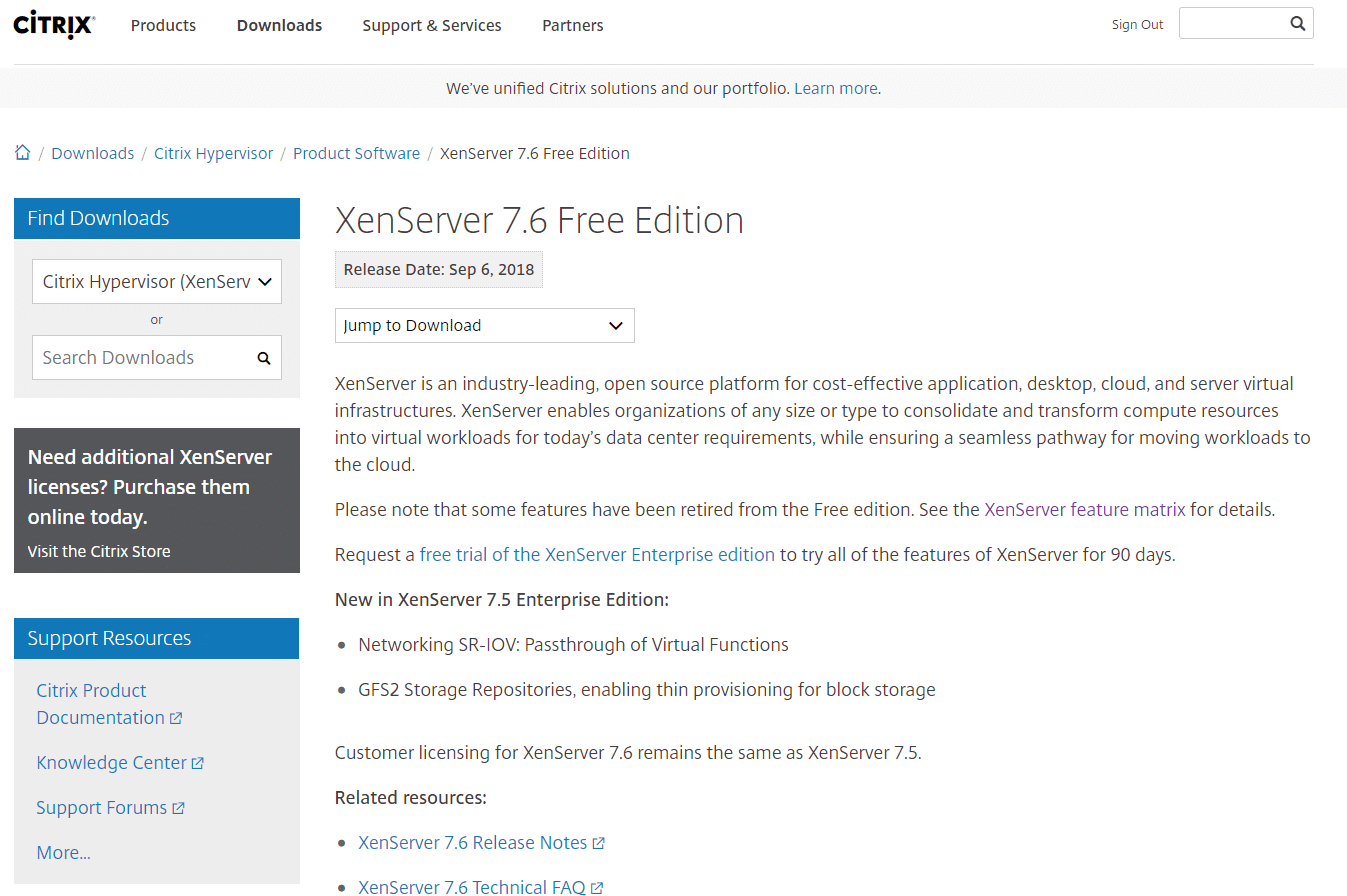Open the Support & Services menu

(x=432, y=25)
